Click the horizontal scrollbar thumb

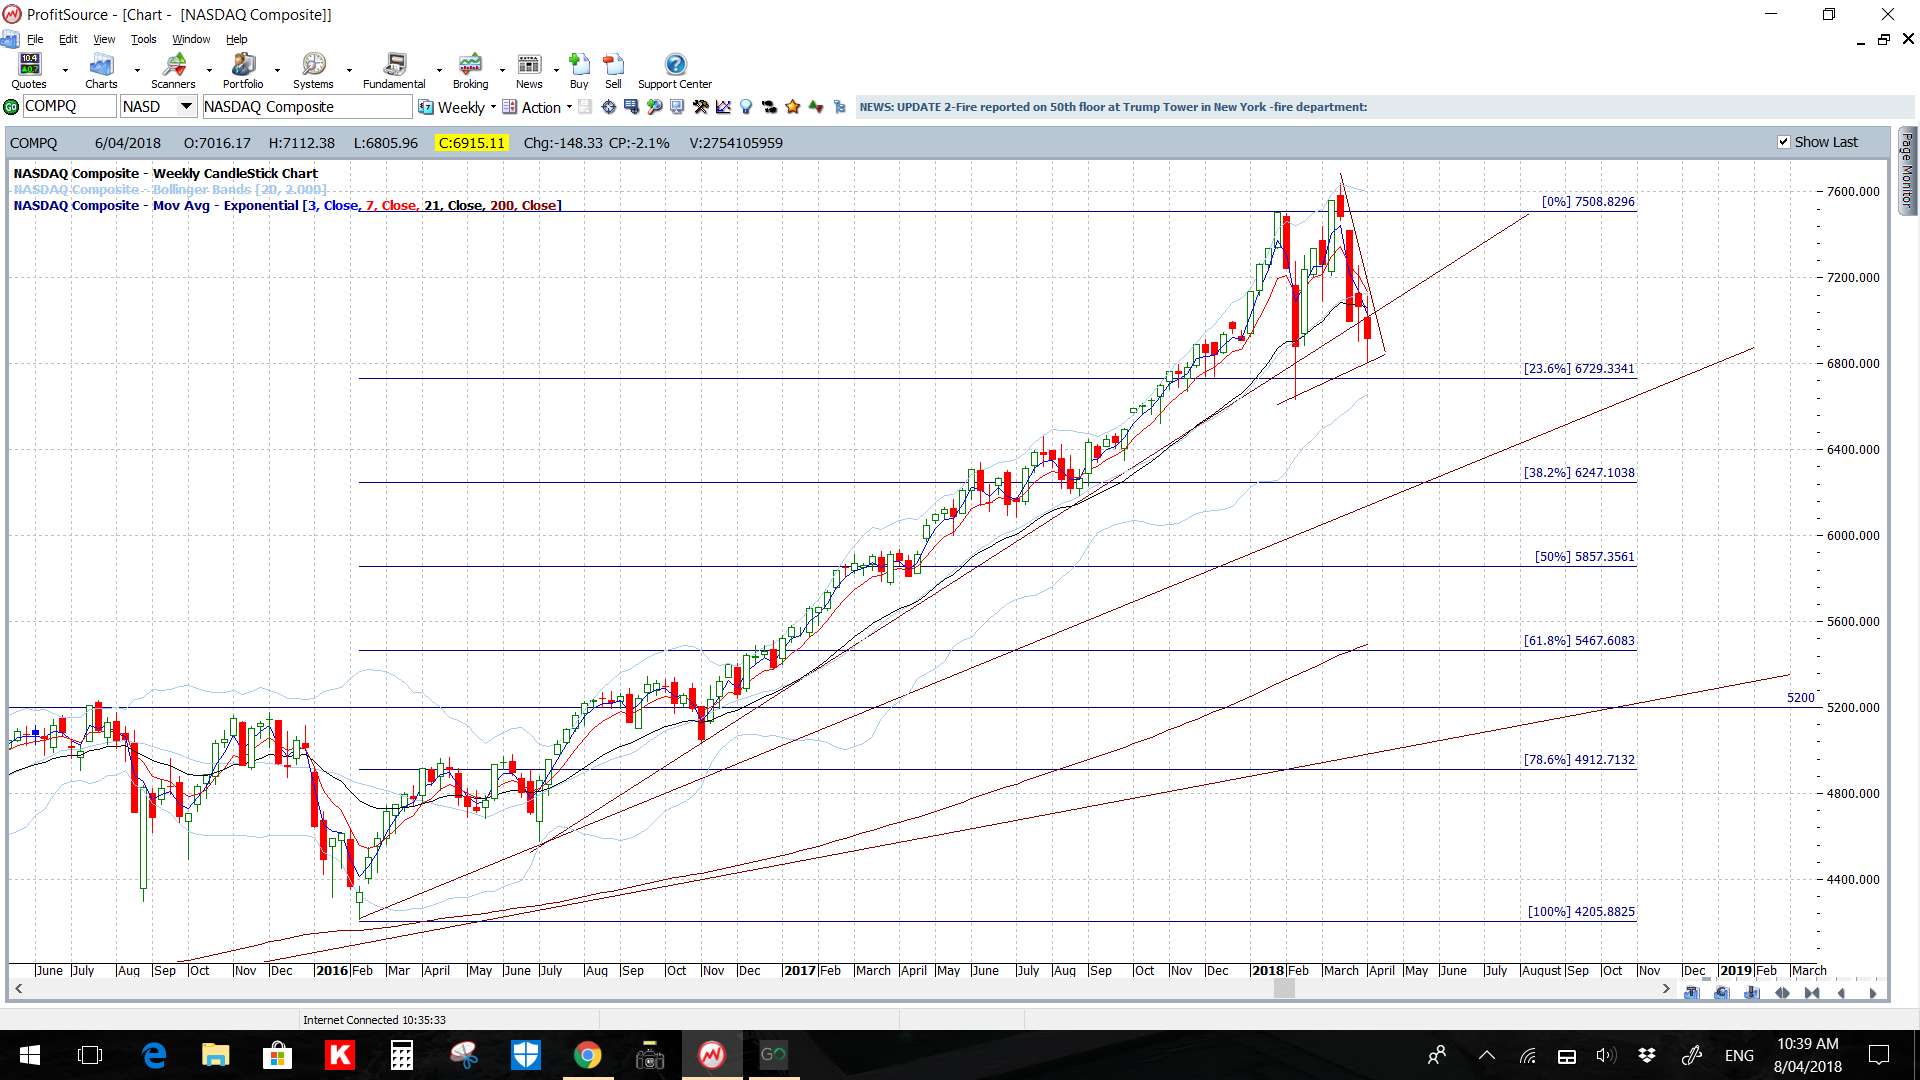click(1284, 989)
